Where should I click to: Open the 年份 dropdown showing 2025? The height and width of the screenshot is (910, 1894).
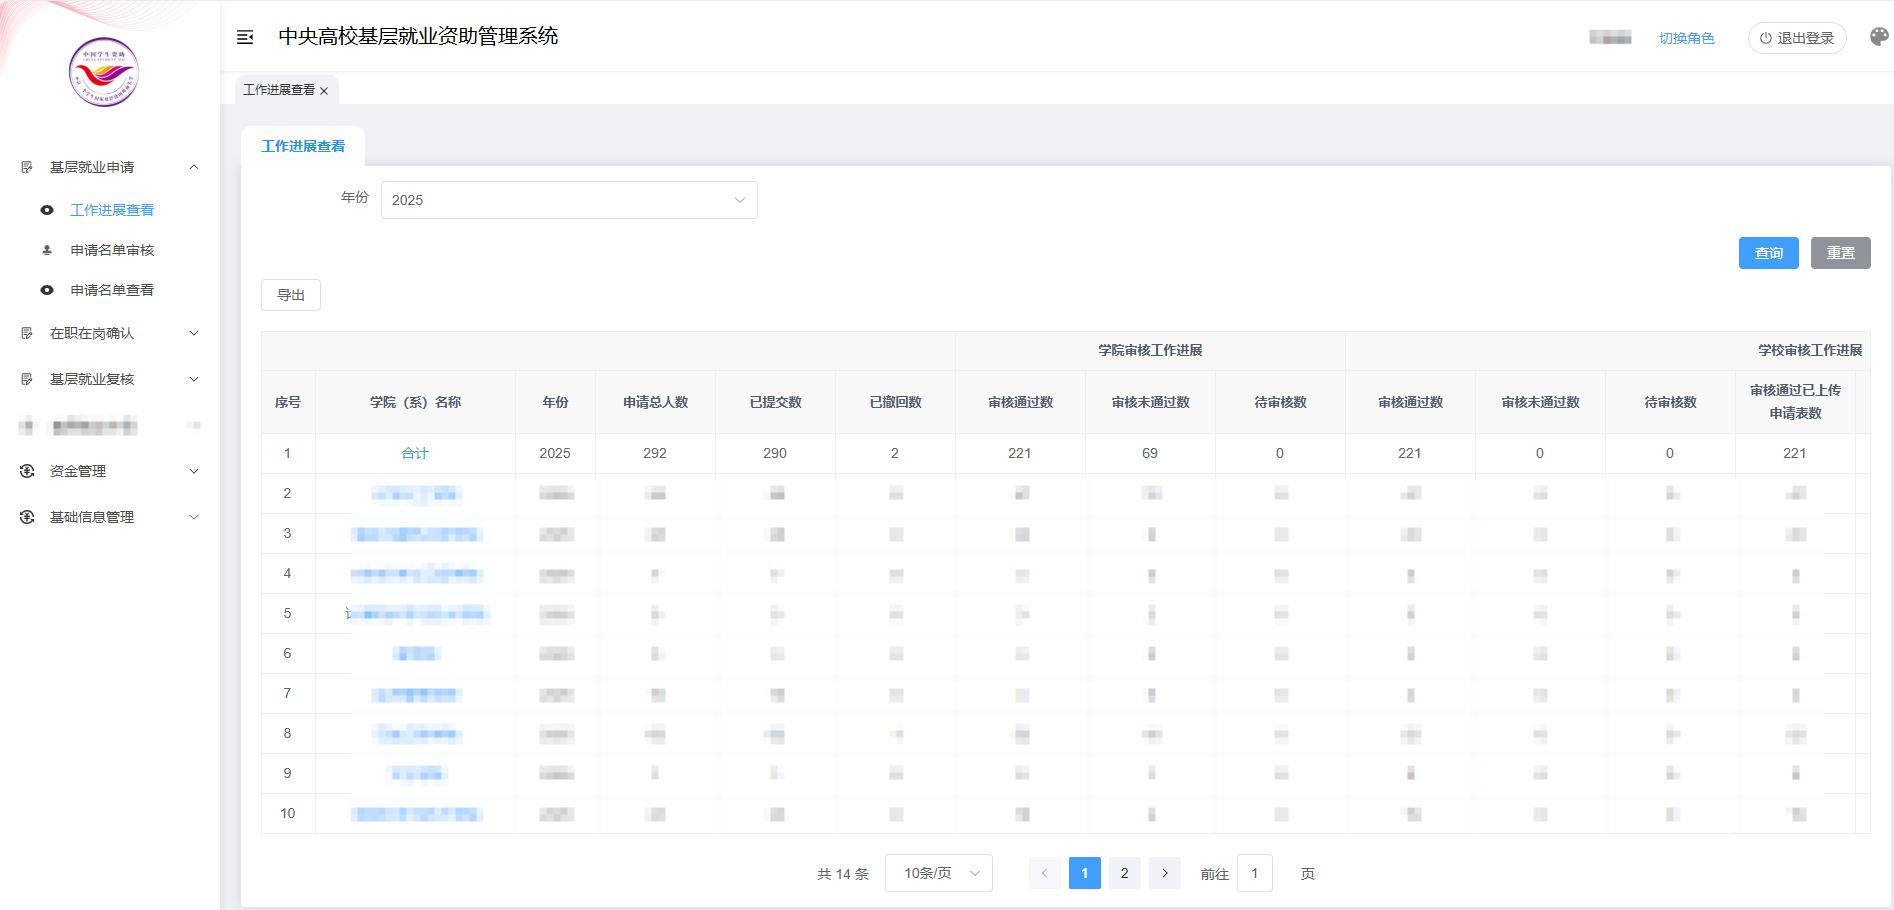[x=568, y=200]
